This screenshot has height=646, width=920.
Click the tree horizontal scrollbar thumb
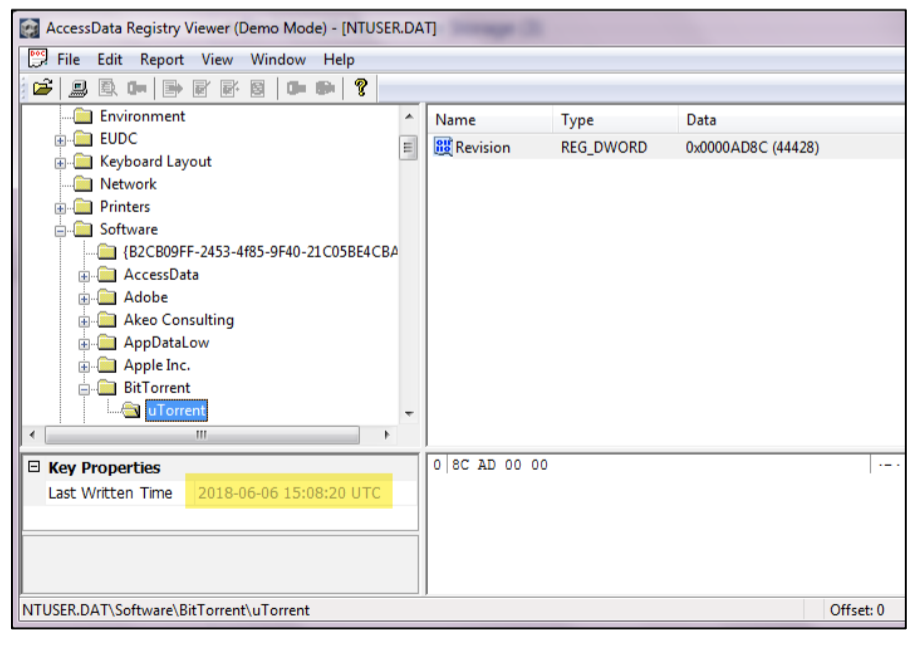(x=202, y=435)
